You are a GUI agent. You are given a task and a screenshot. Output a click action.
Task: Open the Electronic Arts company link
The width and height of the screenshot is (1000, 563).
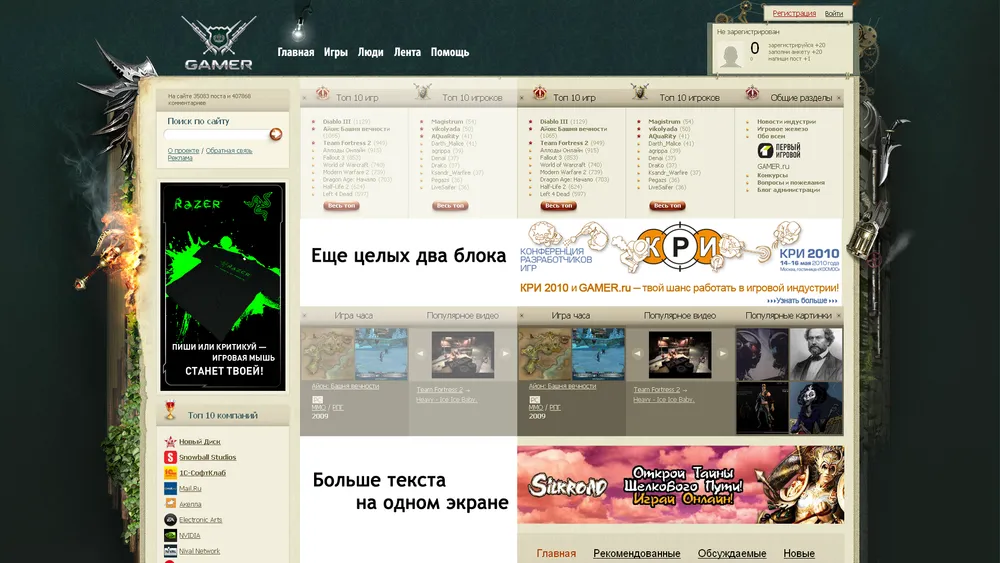click(x=200, y=520)
